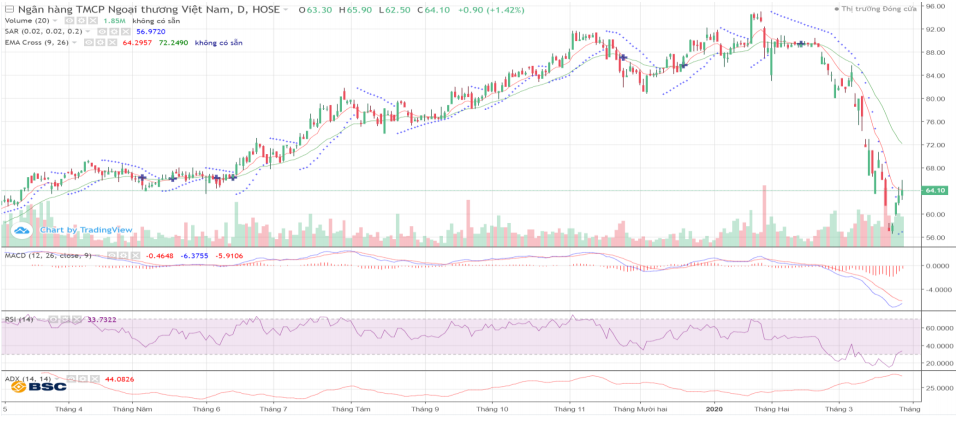Click the TradingView cloud logo icon

point(23,230)
